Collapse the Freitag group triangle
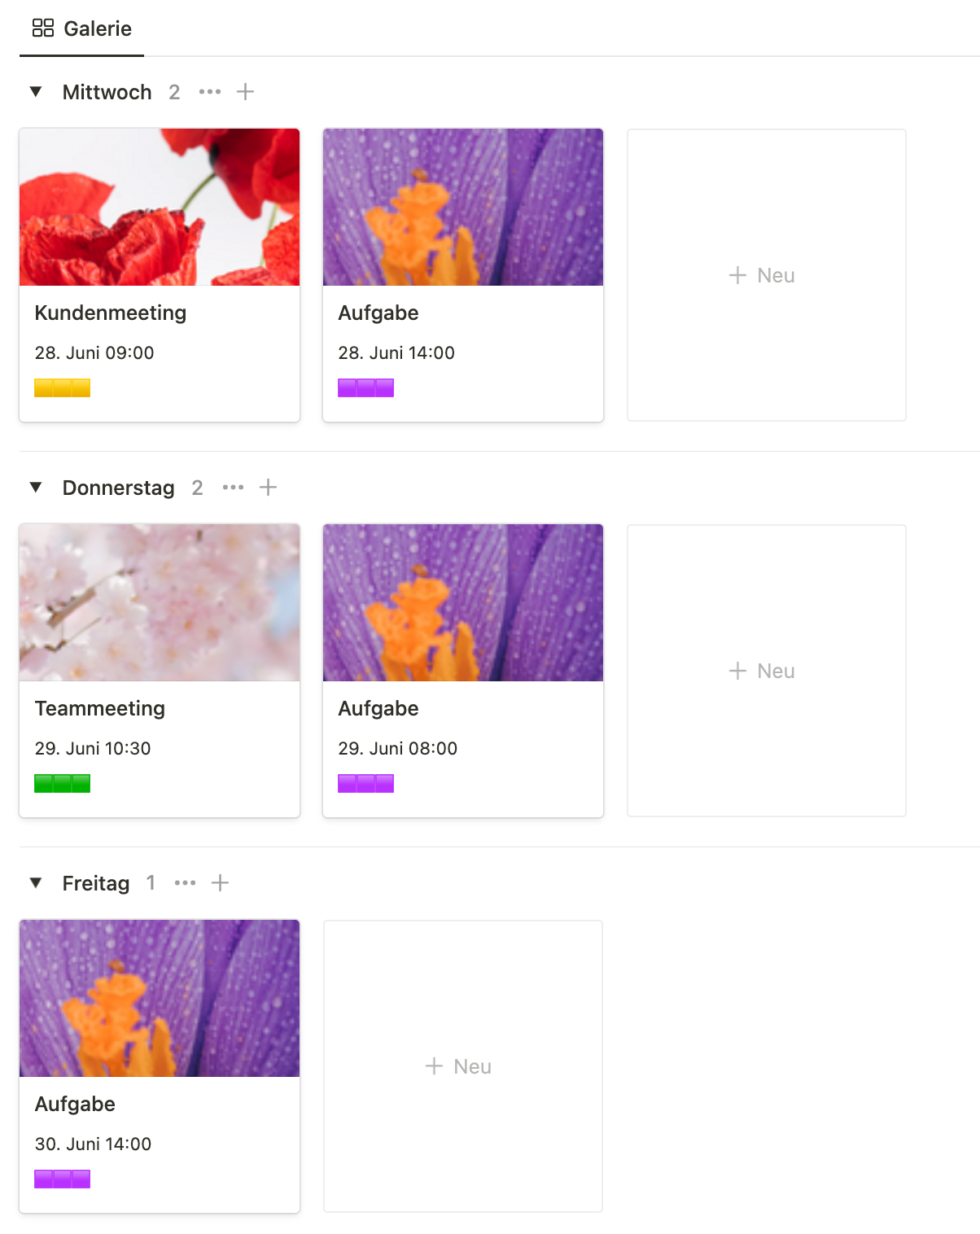980x1234 pixels. pos(36,883)
